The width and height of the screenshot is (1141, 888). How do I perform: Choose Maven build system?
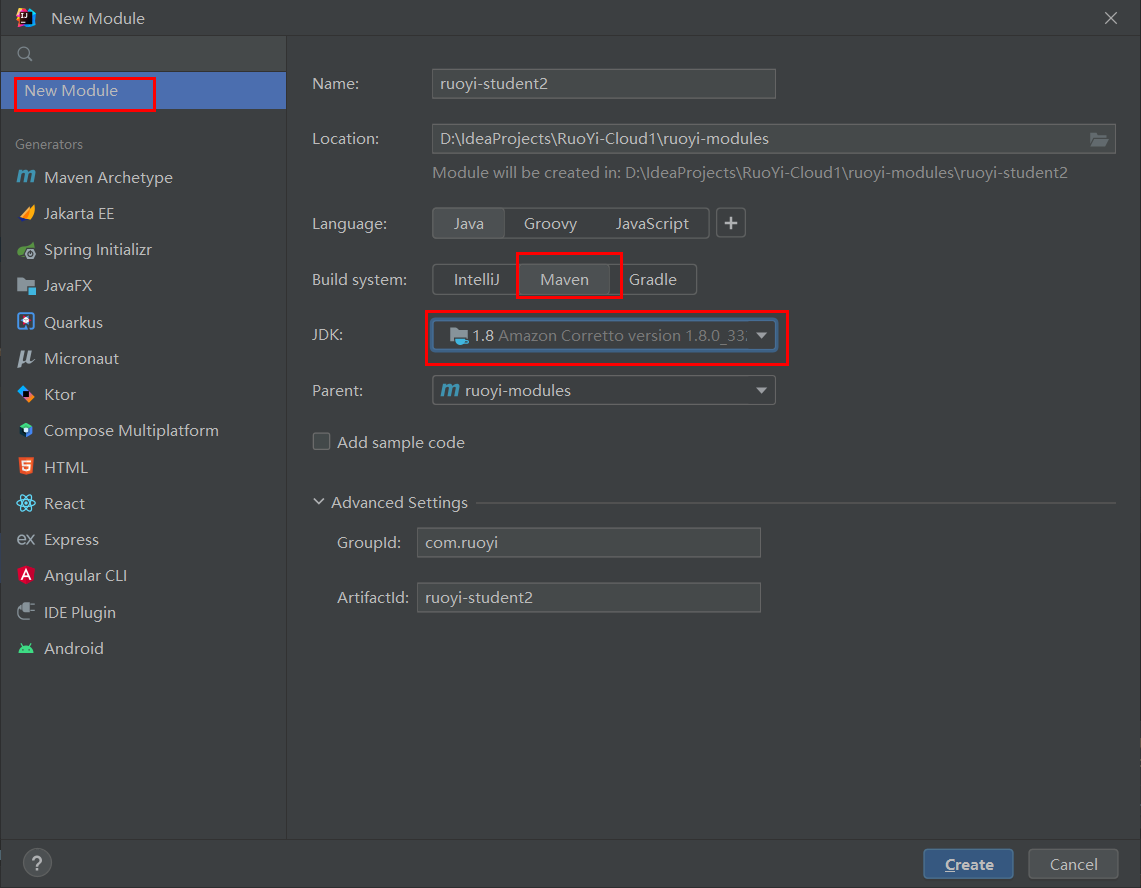tap(565, 280)
